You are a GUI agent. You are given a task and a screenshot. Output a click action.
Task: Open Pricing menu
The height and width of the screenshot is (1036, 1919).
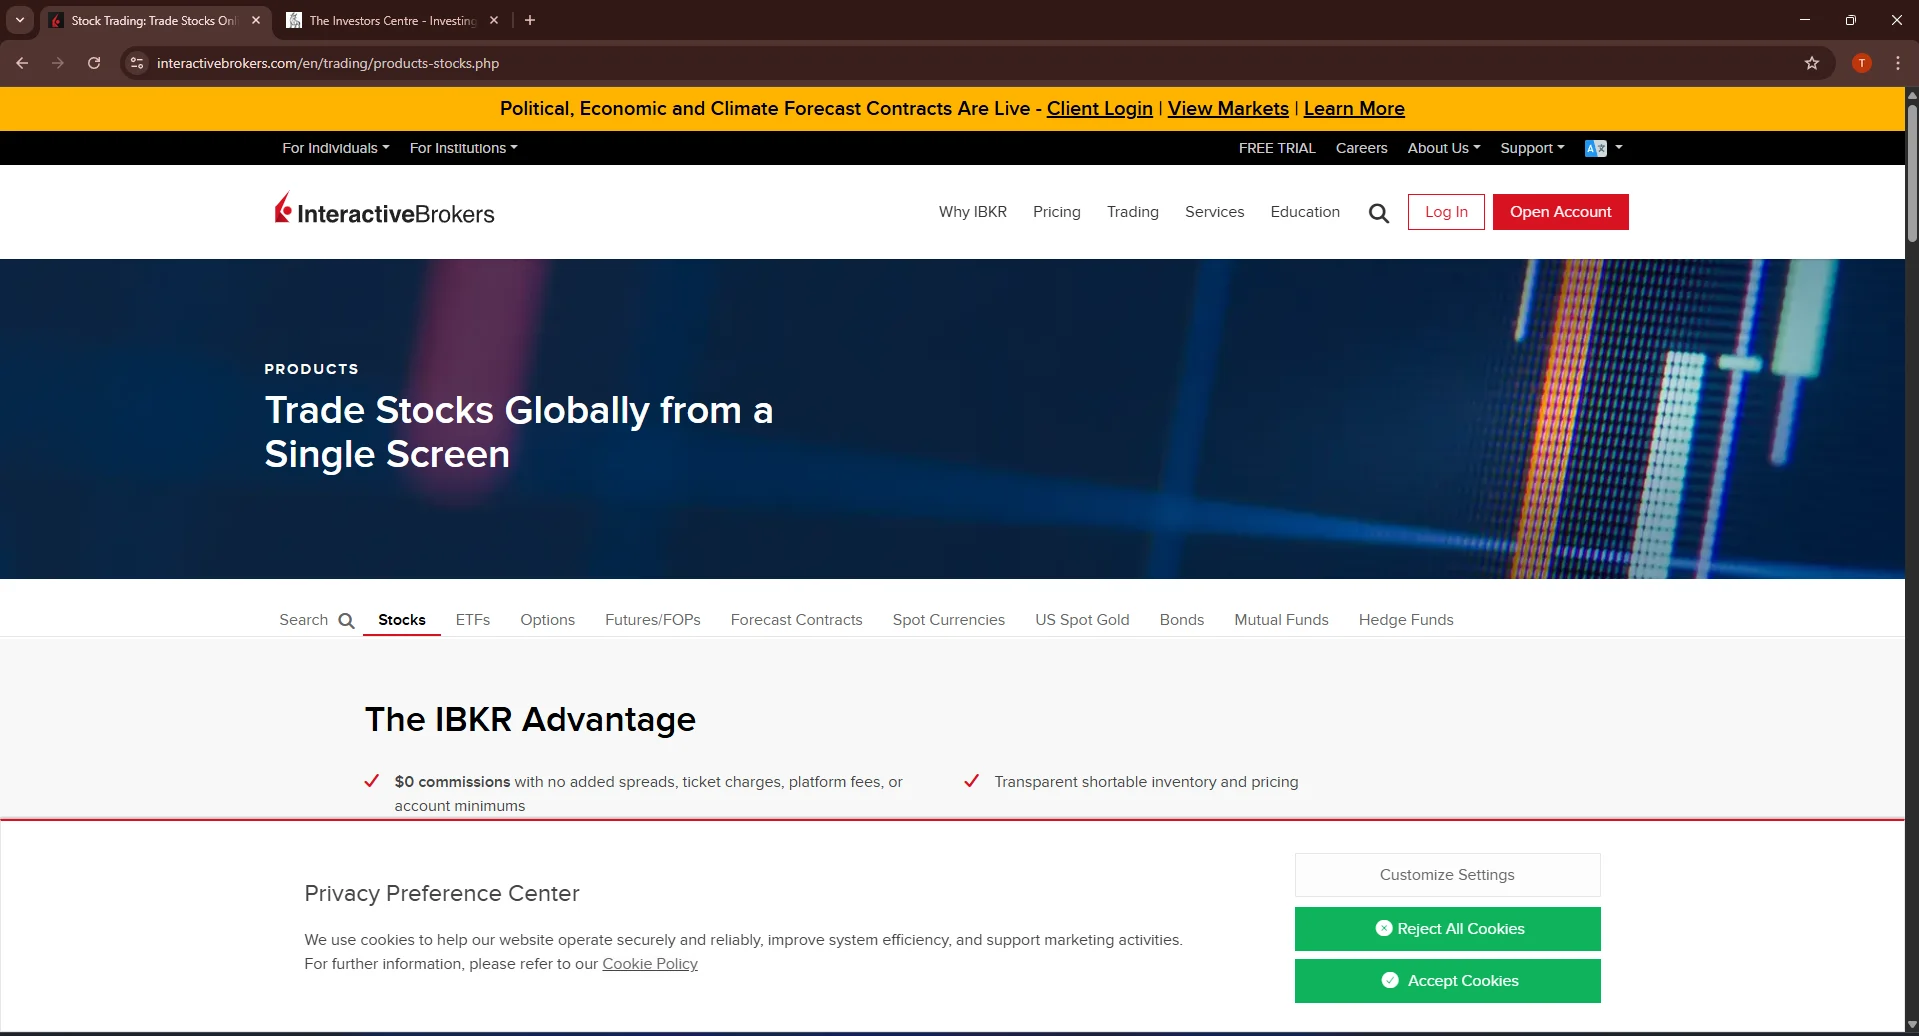point(1057,212)
